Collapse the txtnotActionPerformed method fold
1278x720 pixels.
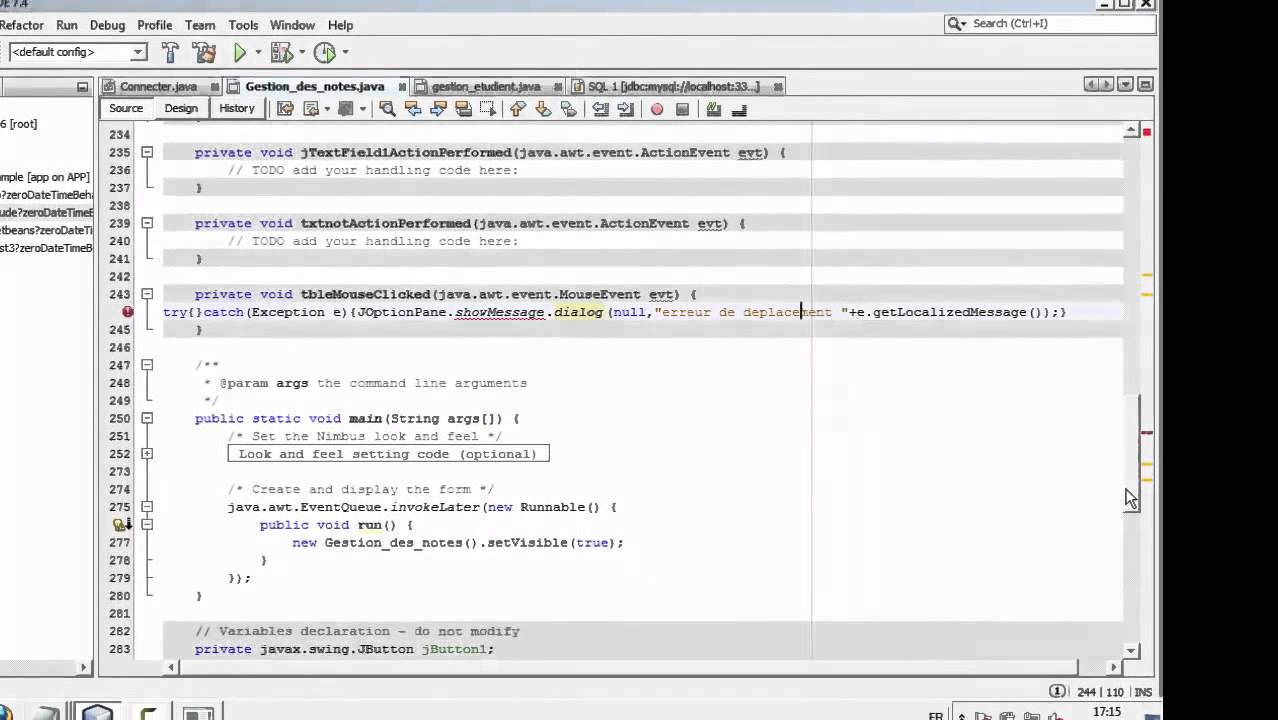[x=147, y=224]
